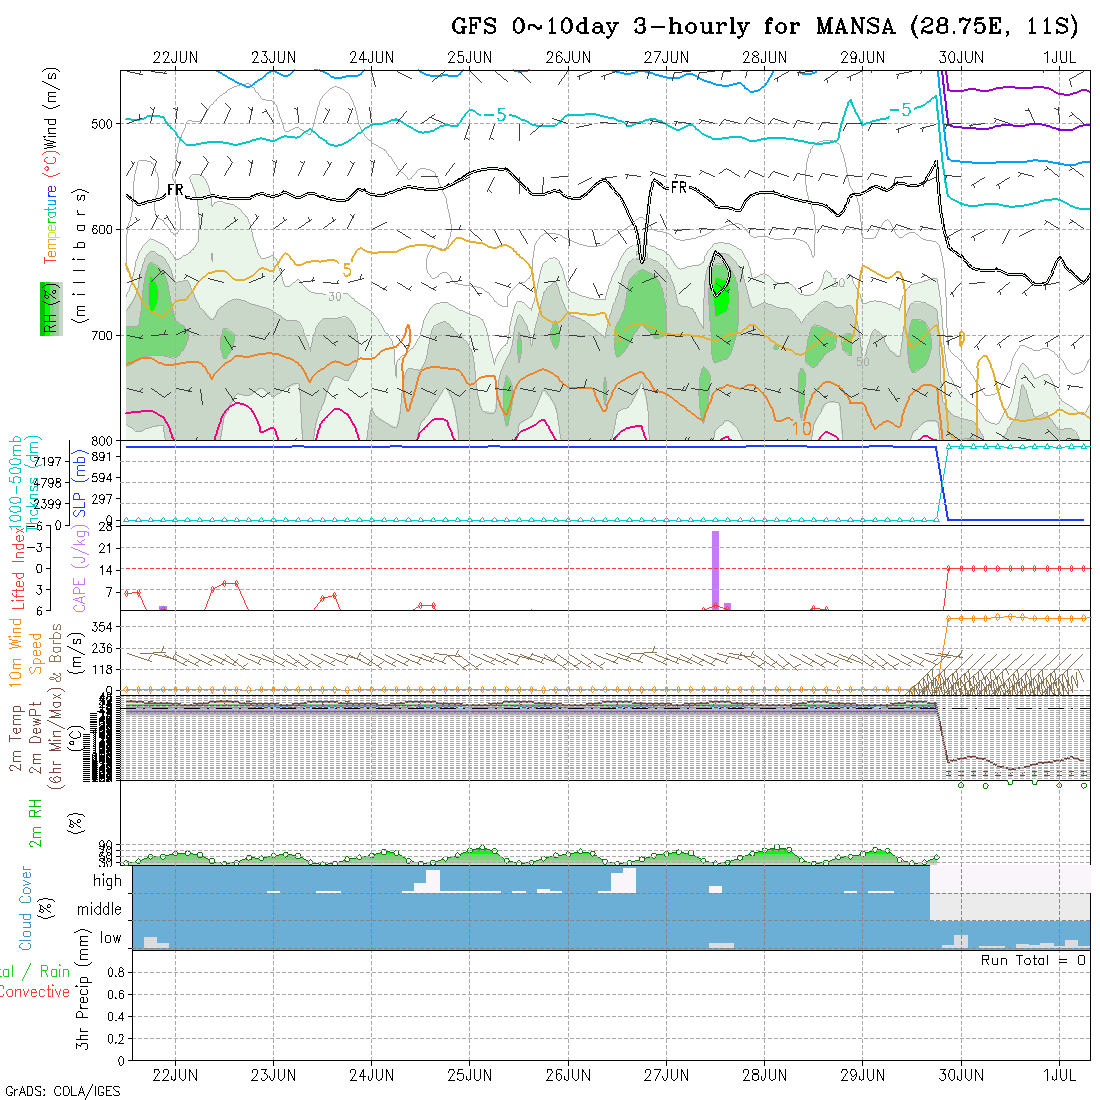1100x1100 pixels.
Task: Click the FR freezing-level label near 27JUN
Action: coord(679,187)
